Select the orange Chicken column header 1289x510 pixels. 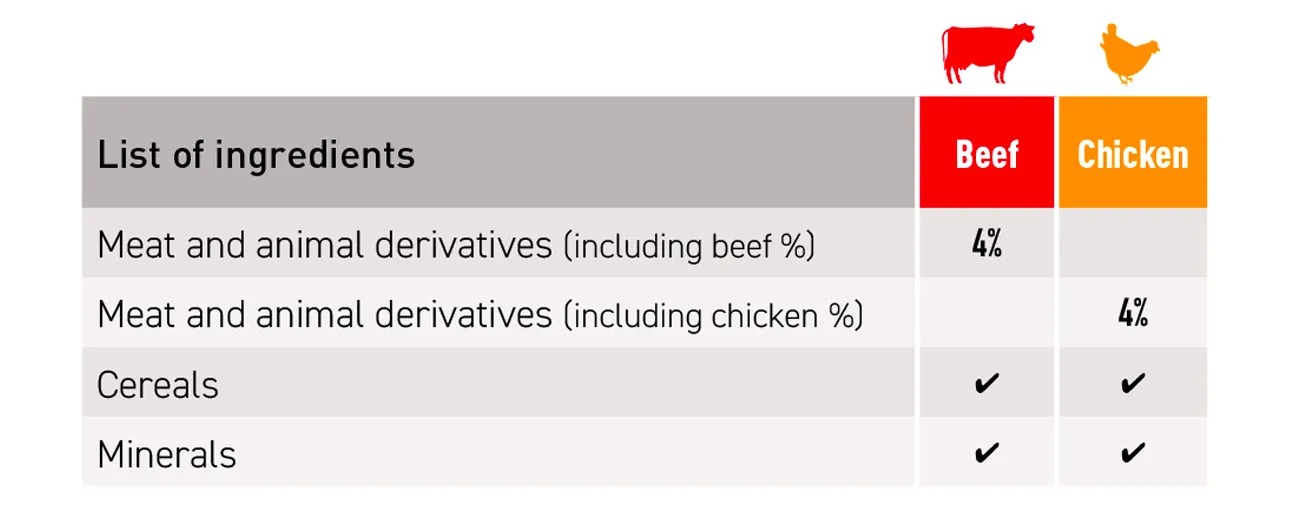[1133, 152]
